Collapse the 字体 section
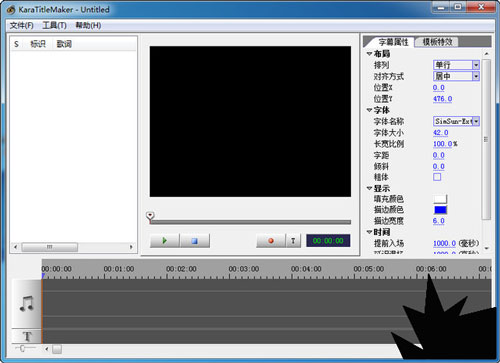Viewport: 500px width, 363px height. [x=369, y=110]
